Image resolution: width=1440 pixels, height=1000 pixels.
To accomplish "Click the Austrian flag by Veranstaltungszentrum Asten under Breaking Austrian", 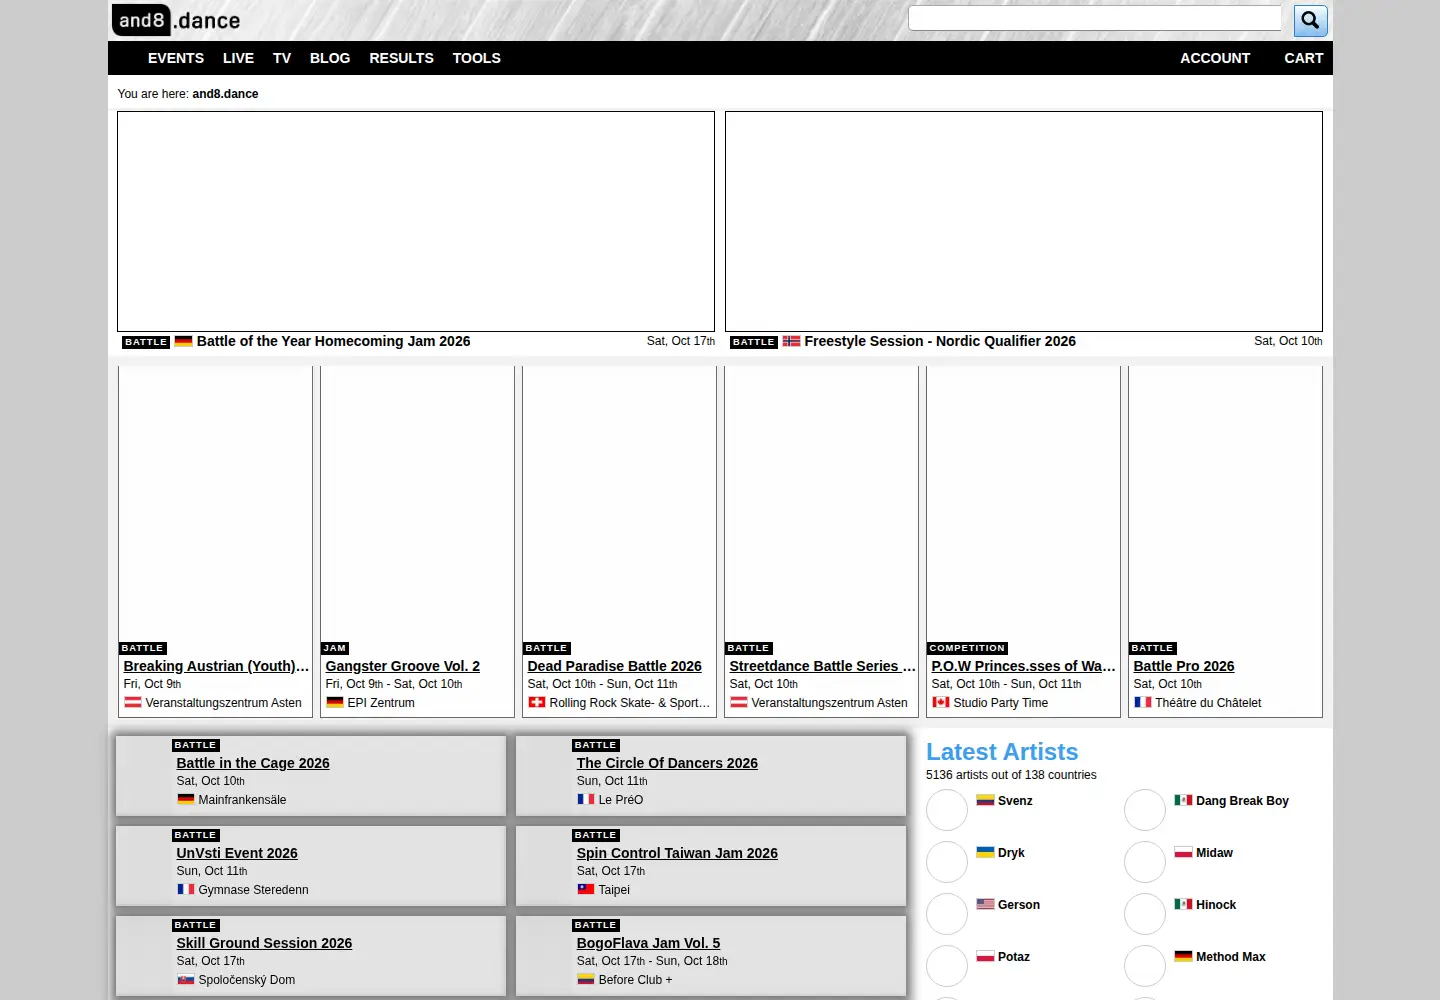I will pos(132,702).
